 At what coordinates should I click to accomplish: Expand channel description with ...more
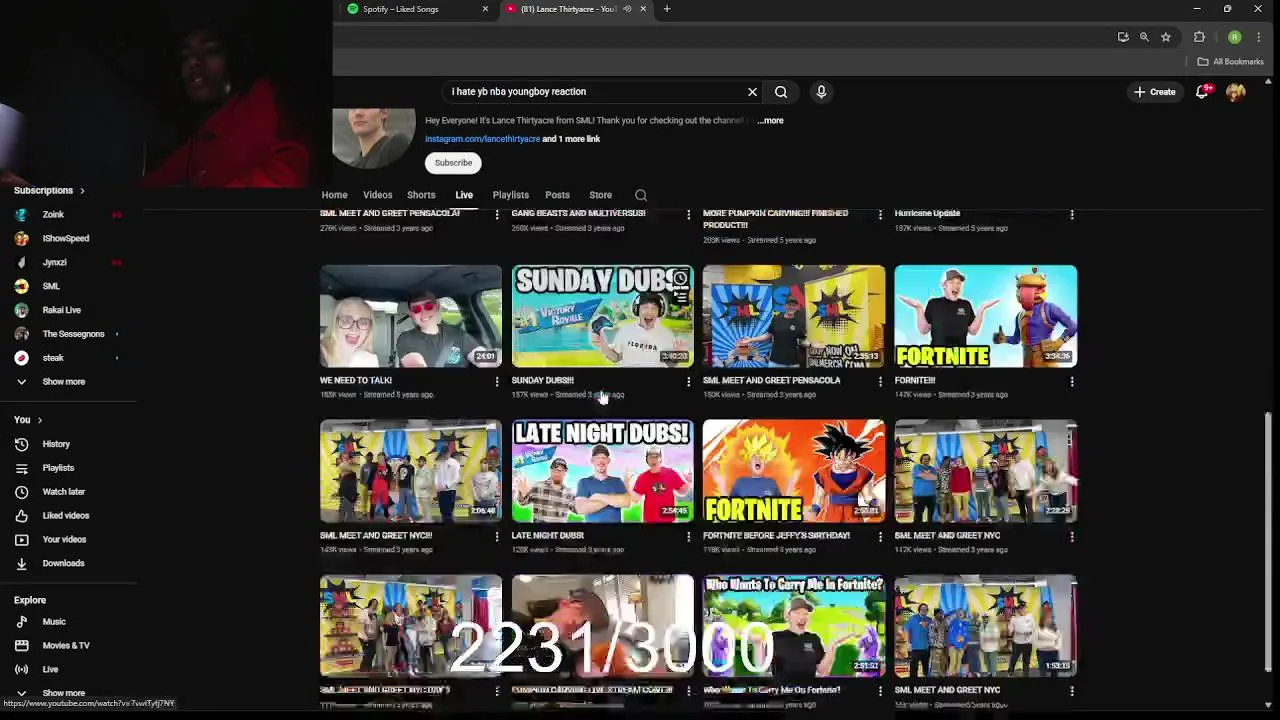point(771,120)
